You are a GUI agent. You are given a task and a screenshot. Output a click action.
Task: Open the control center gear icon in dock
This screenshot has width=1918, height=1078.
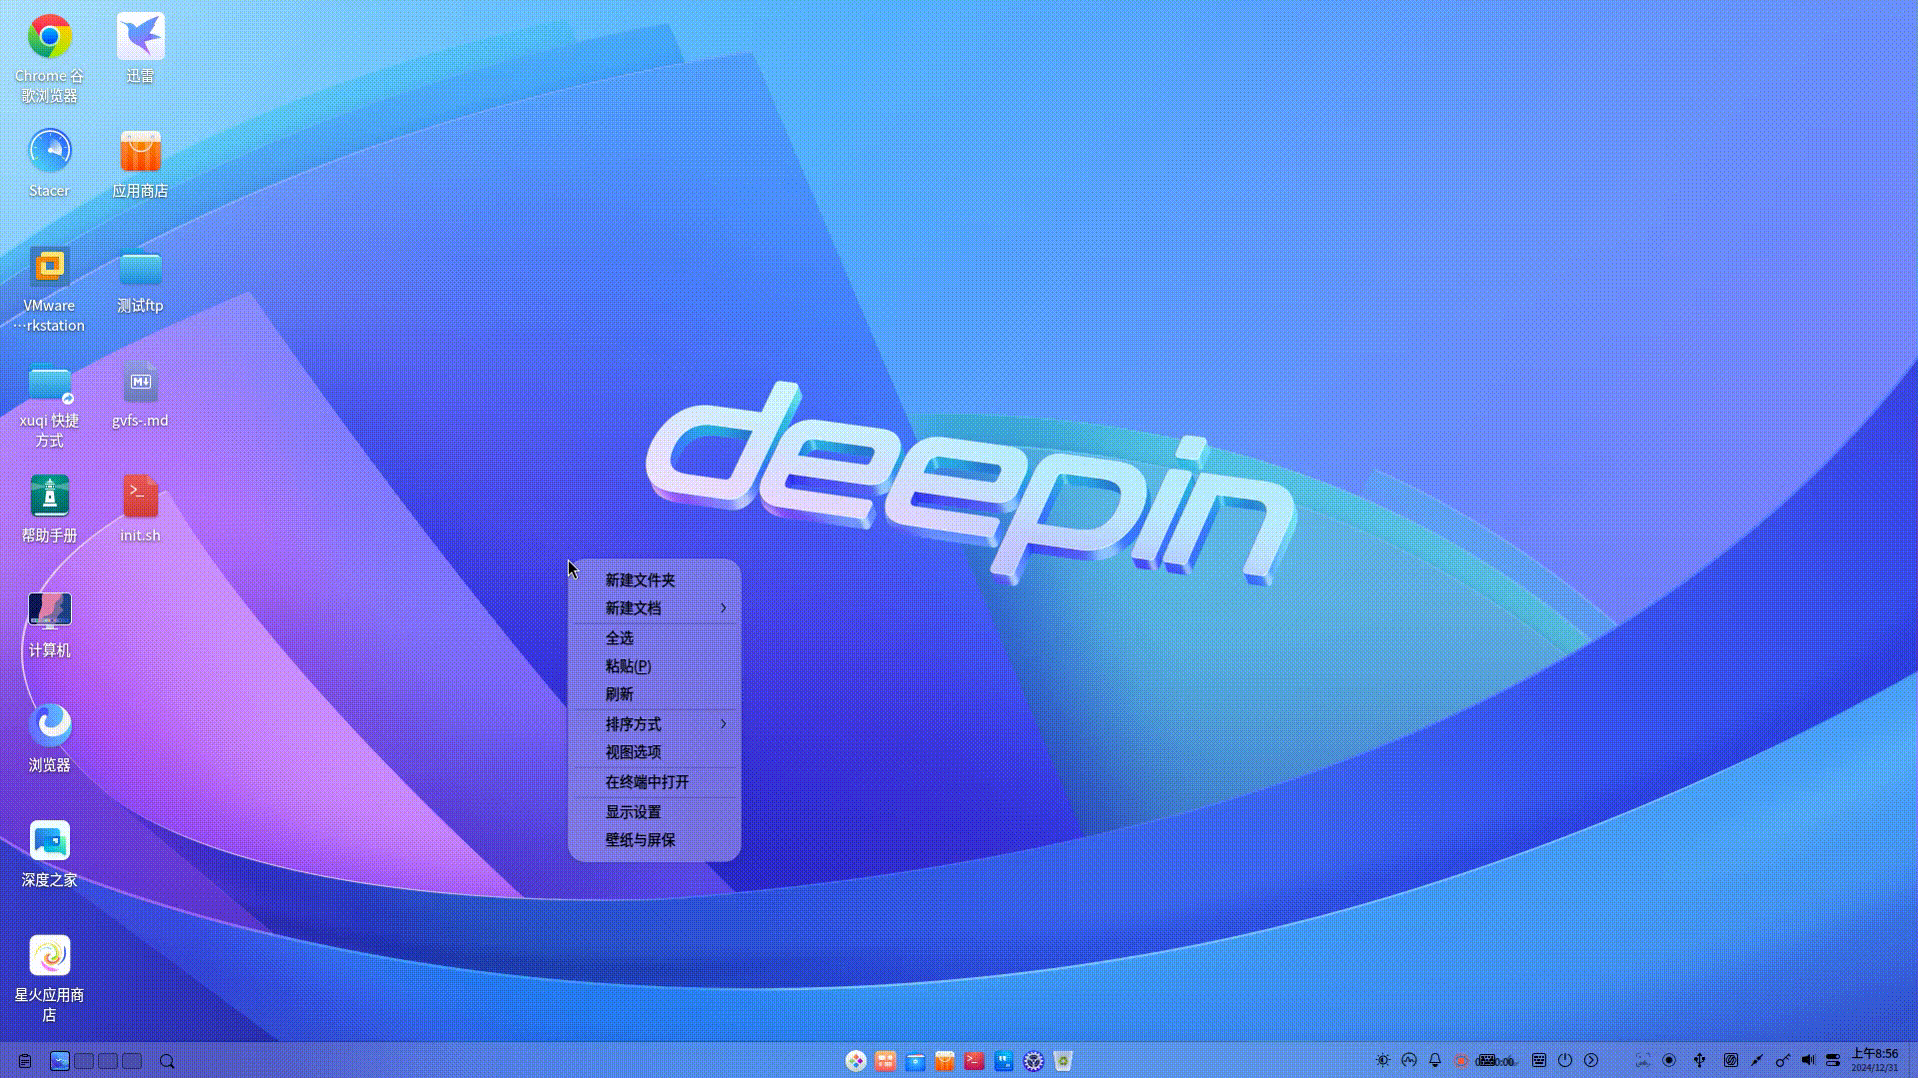[x=1033, y=1061]
